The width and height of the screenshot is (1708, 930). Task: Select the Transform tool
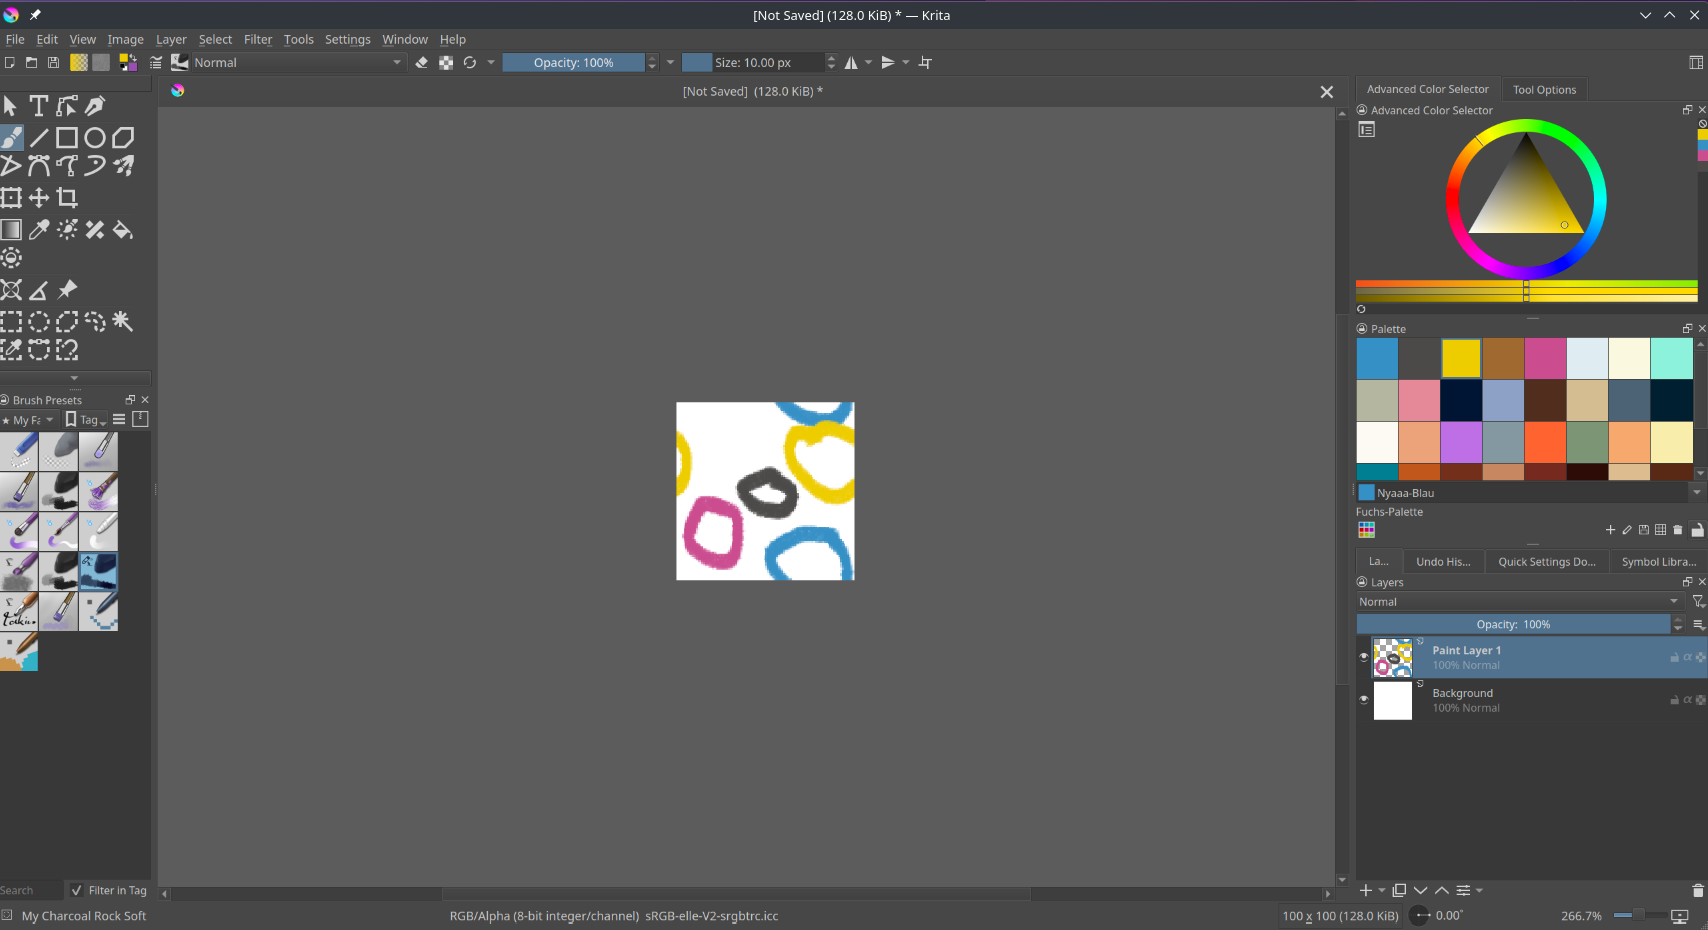click(x=11, y=198)
